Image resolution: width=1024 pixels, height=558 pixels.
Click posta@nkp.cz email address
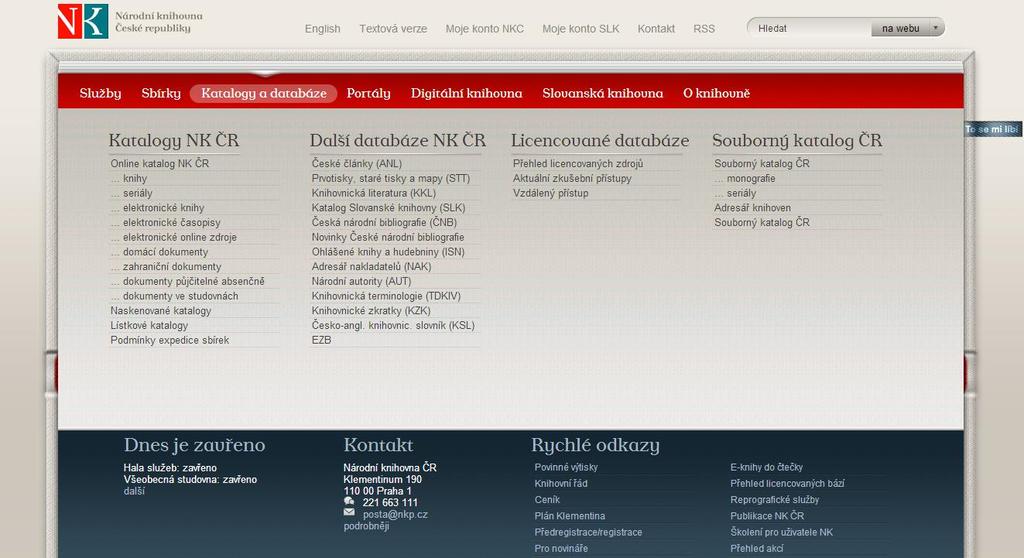395,514
